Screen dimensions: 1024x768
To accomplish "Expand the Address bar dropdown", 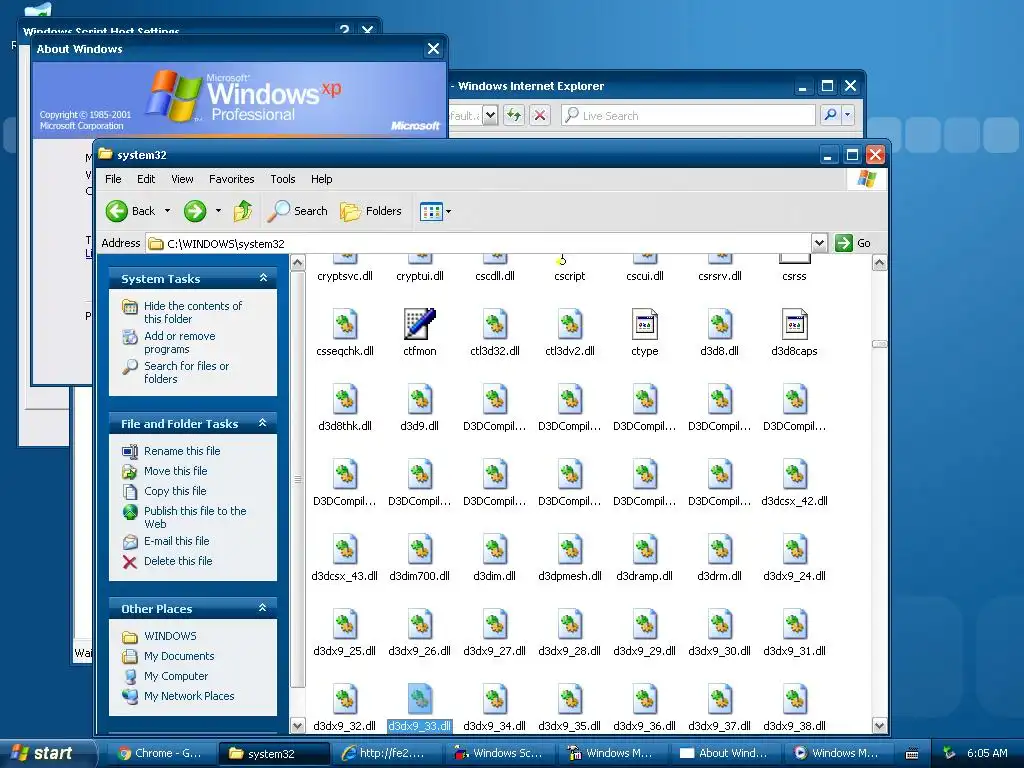I will click(x=819, y=243).
